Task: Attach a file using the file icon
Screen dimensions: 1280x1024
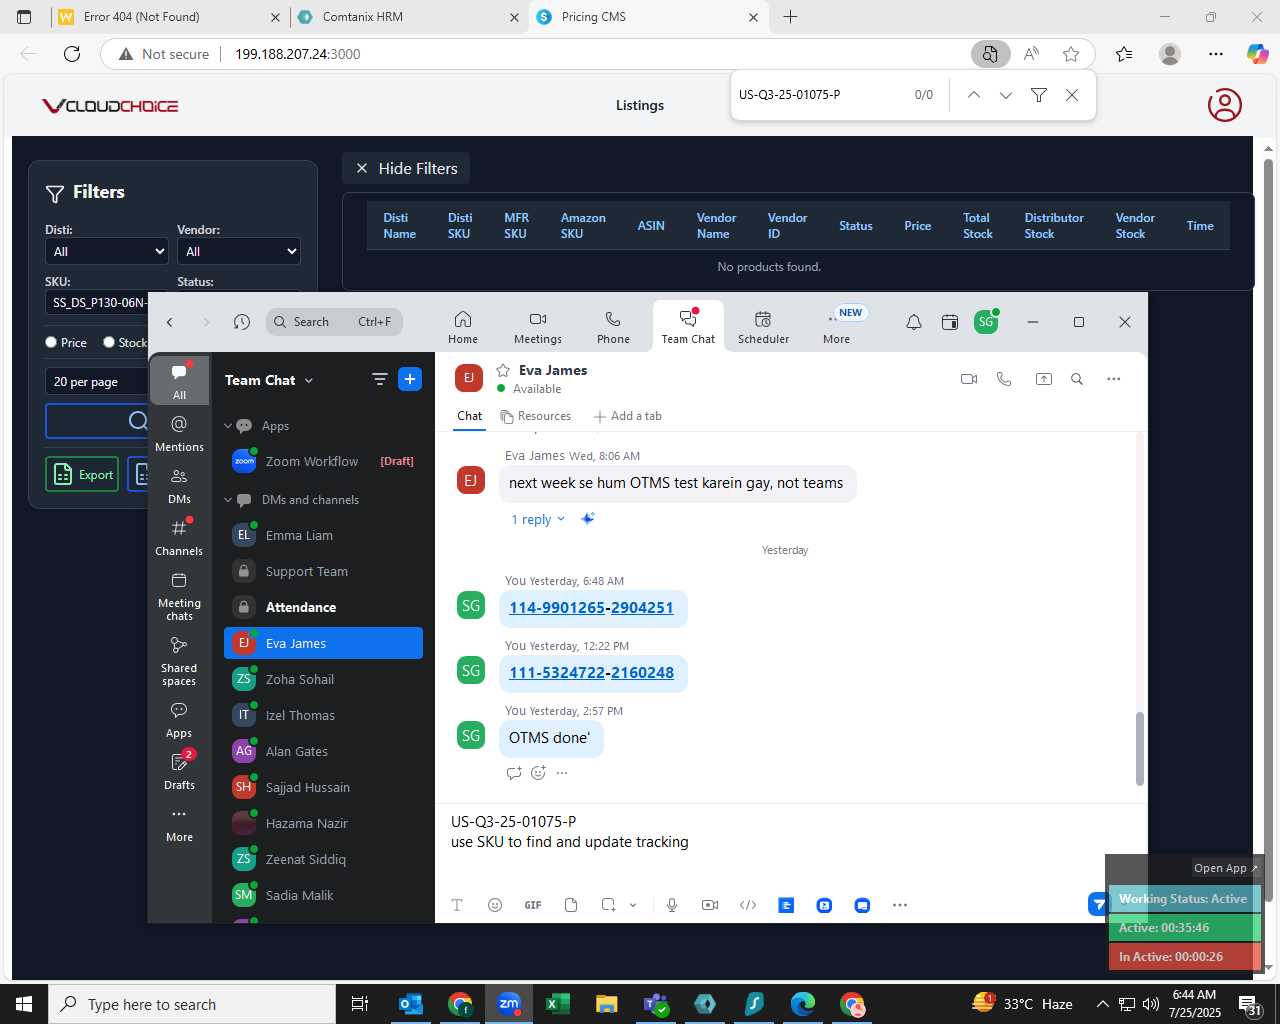Action: (571, 905)
